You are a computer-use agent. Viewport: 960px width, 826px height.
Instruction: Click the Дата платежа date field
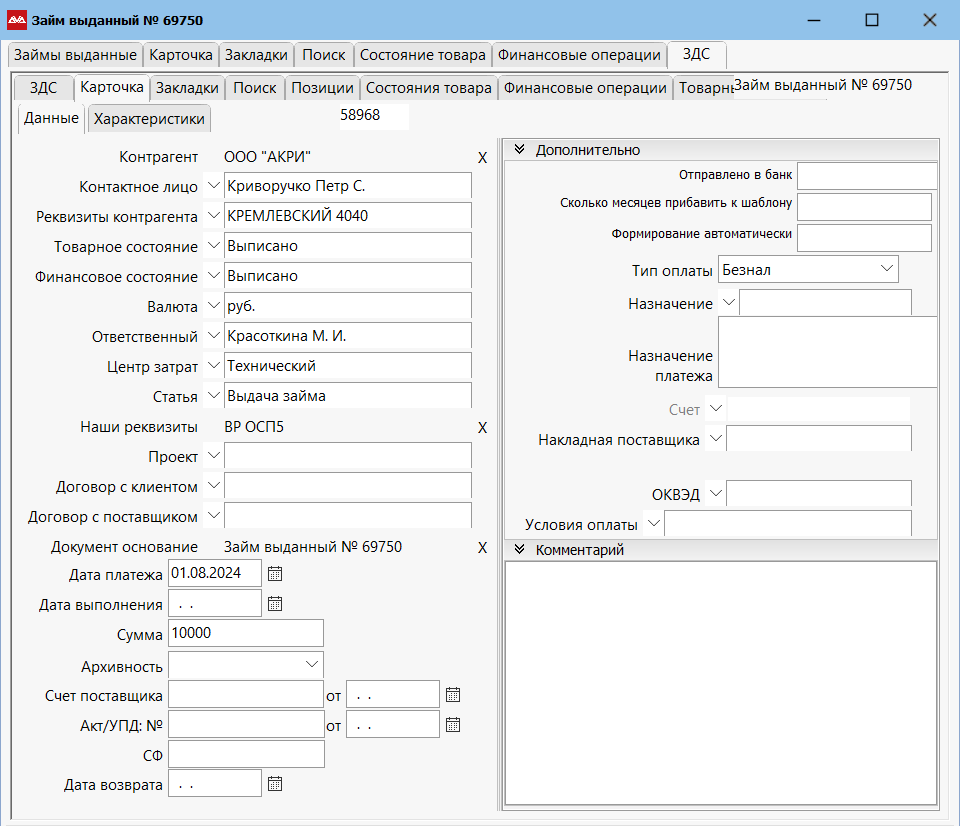pos(215,573)
